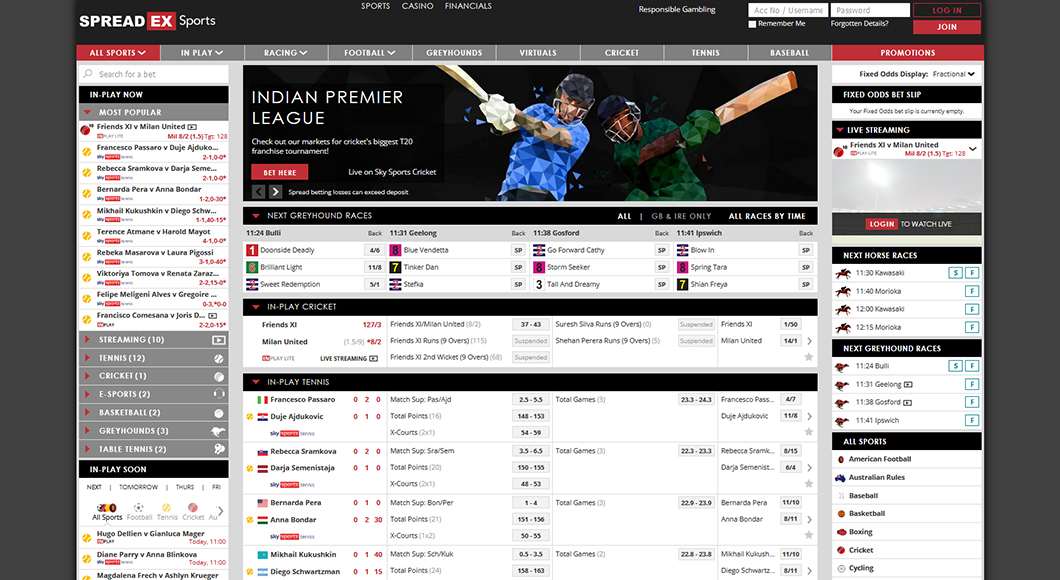
Task: Click the favourite star for Passaro v Ajdukovic
Action: (x=809, y=432)
